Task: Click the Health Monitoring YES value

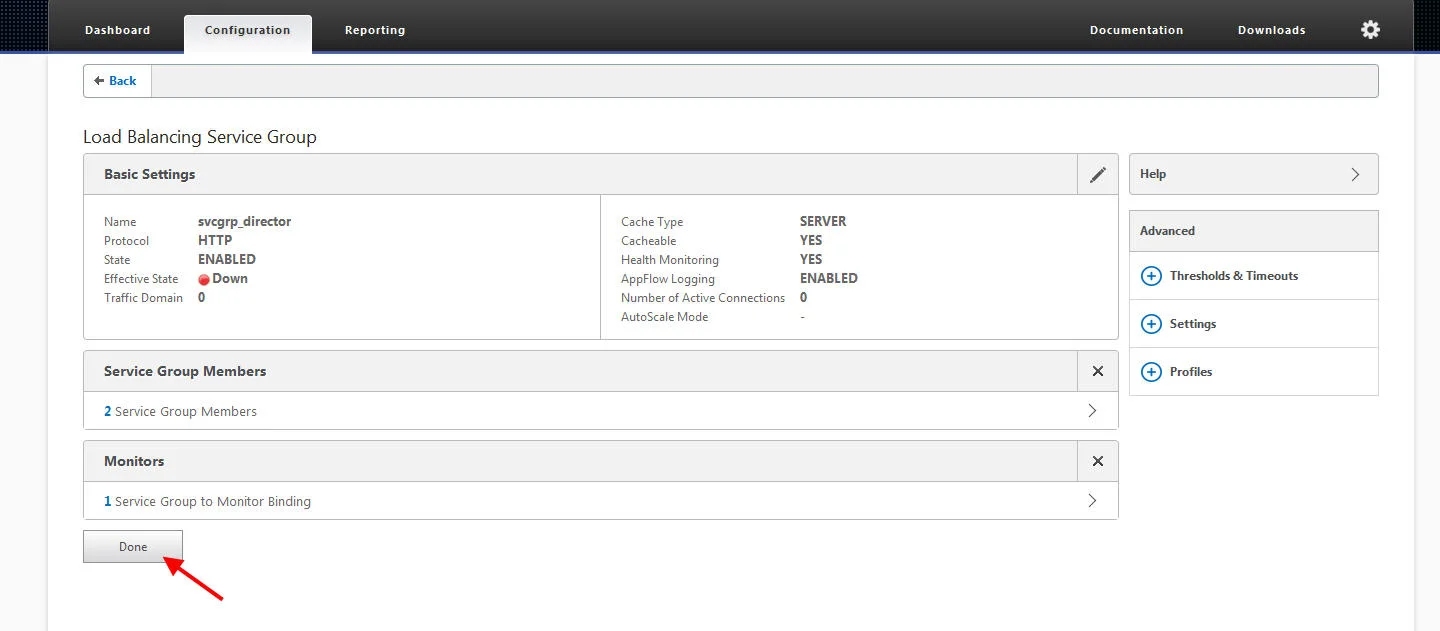Action: coord(811,260)
